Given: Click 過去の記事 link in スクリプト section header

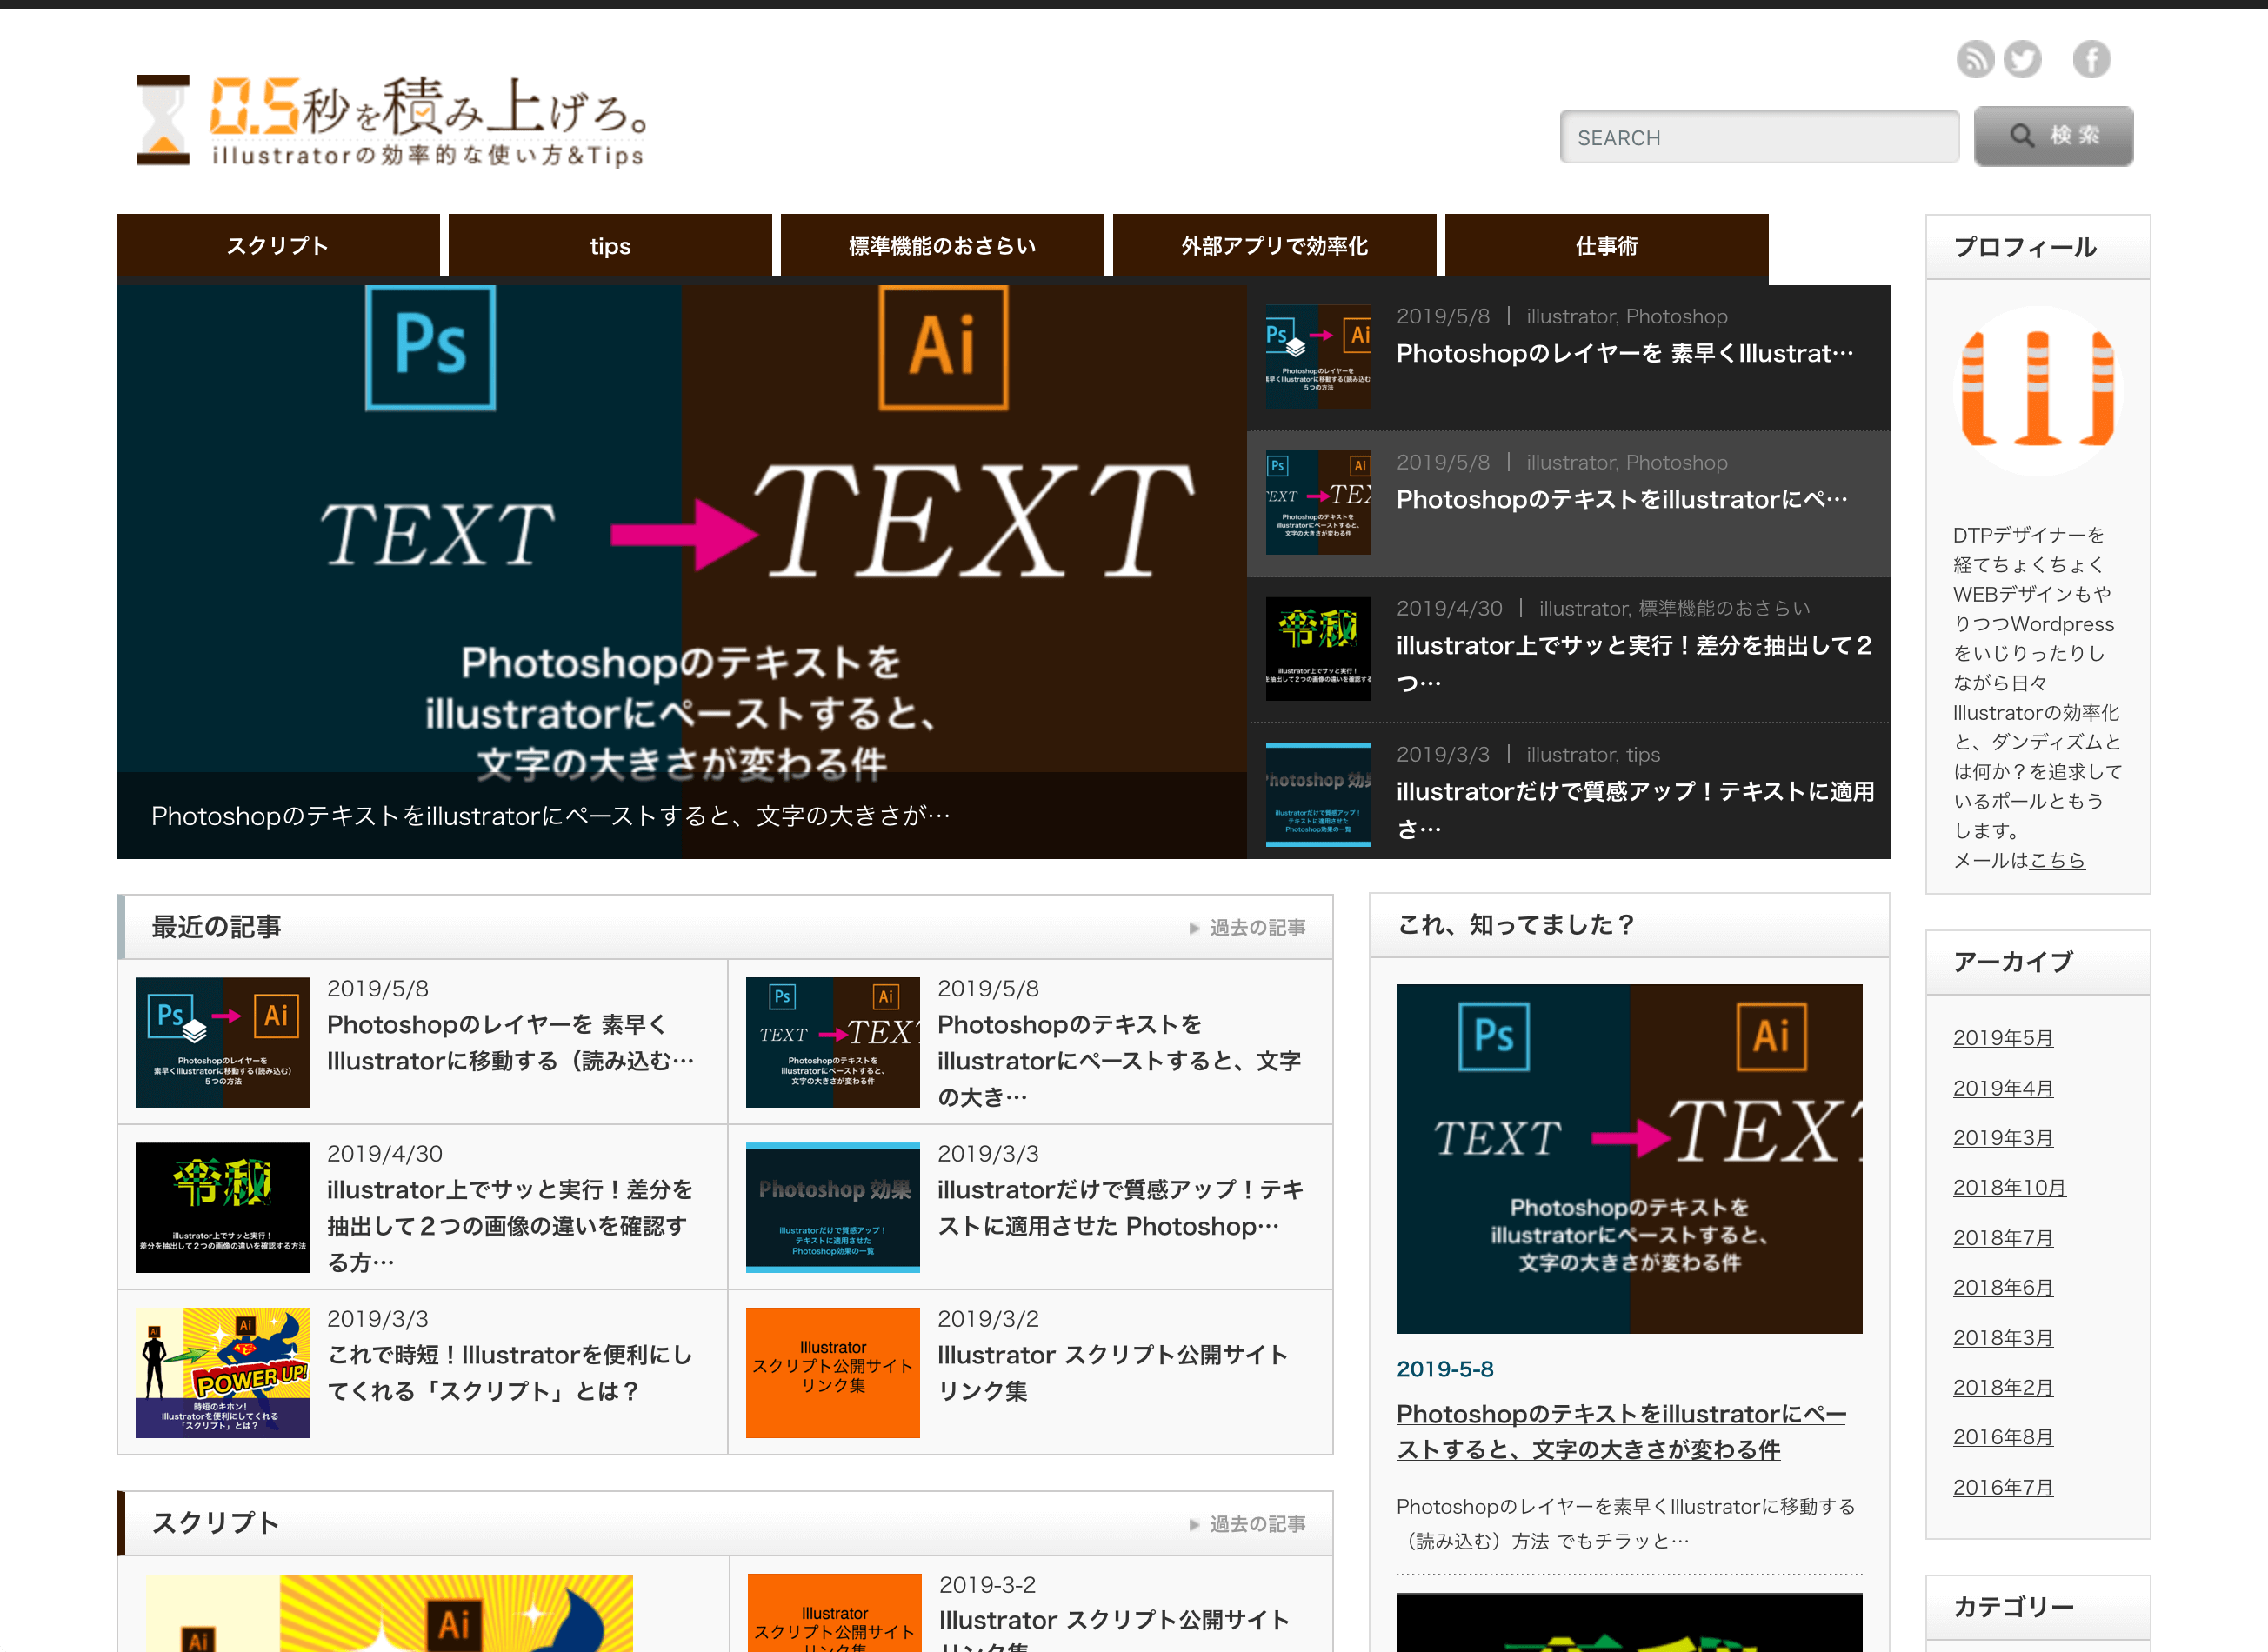Looking at the screenshot, I should [1247, 1524].
